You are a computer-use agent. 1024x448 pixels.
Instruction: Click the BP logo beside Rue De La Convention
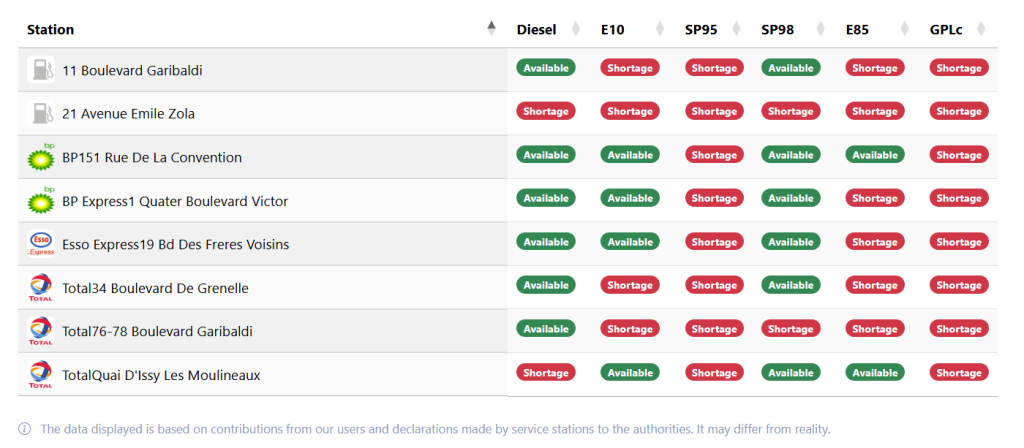41,157
